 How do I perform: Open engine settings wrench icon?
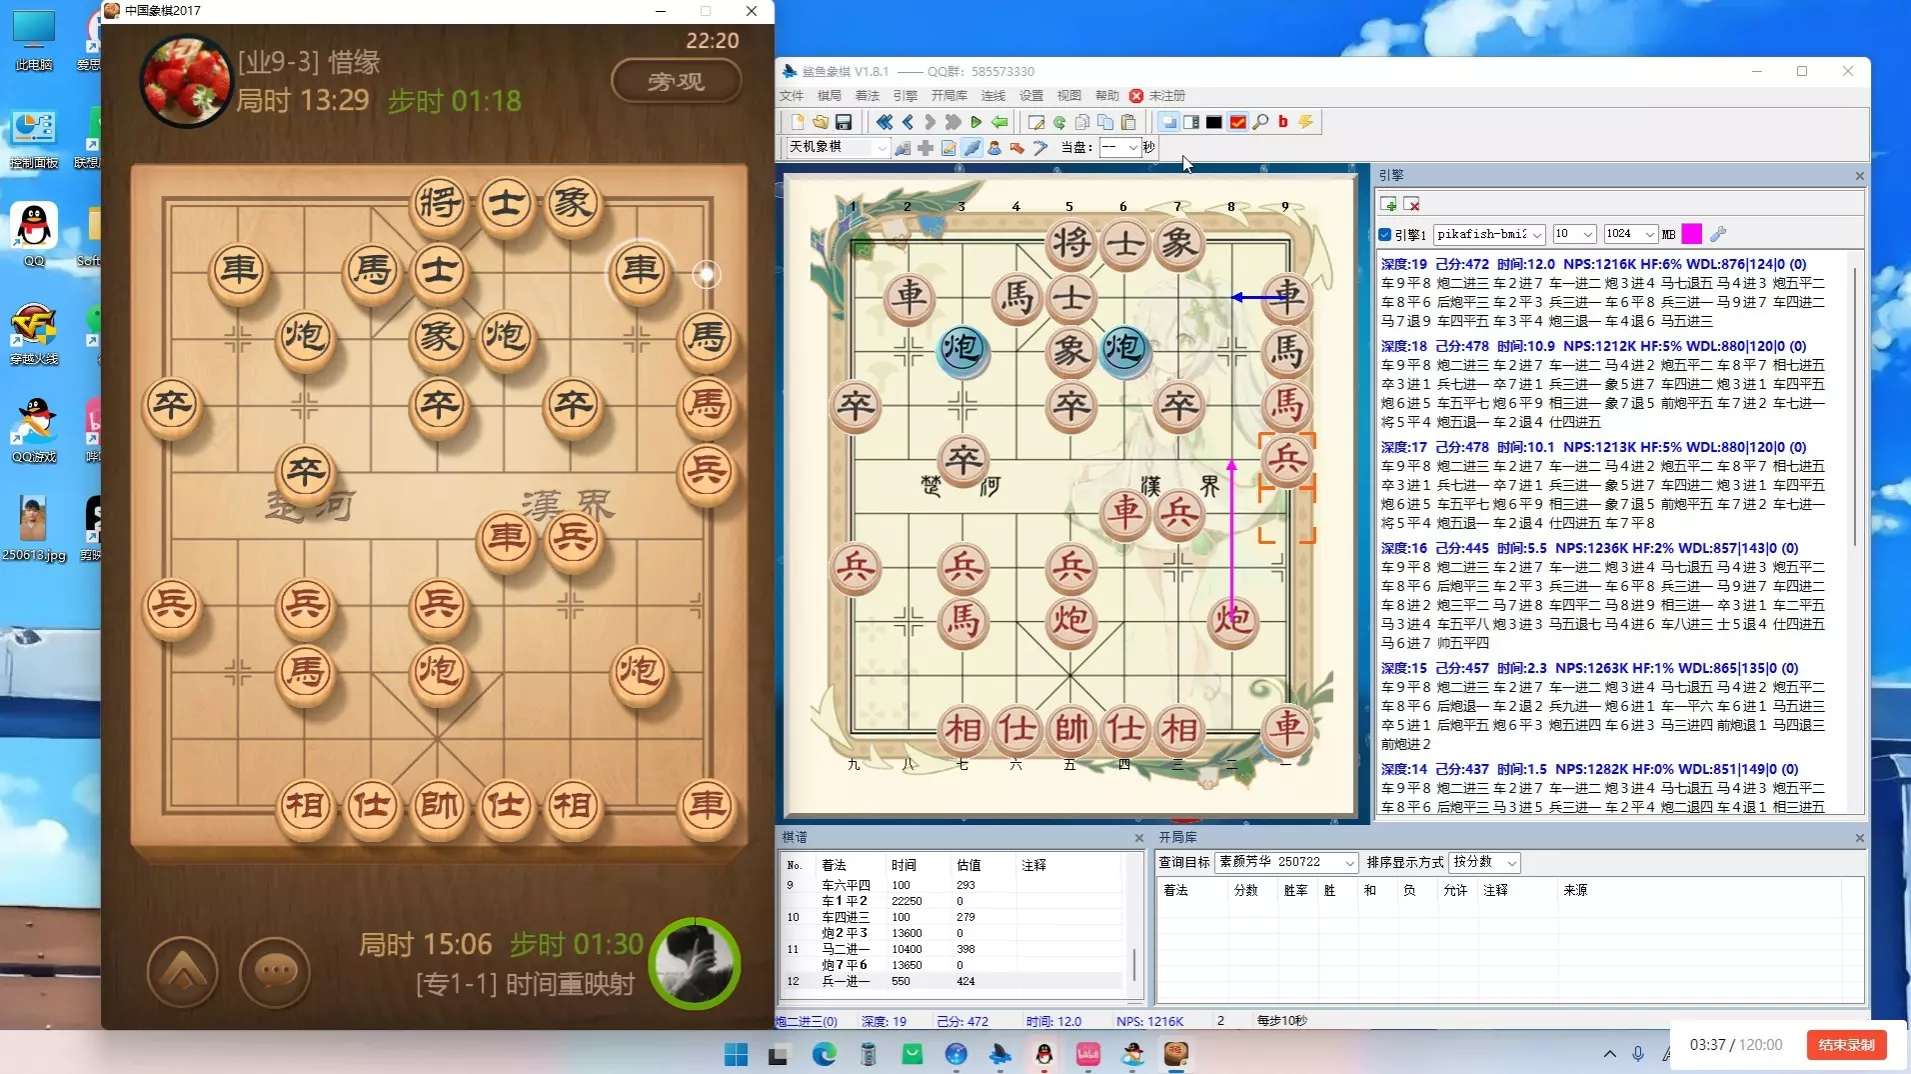pos(1718,234)
